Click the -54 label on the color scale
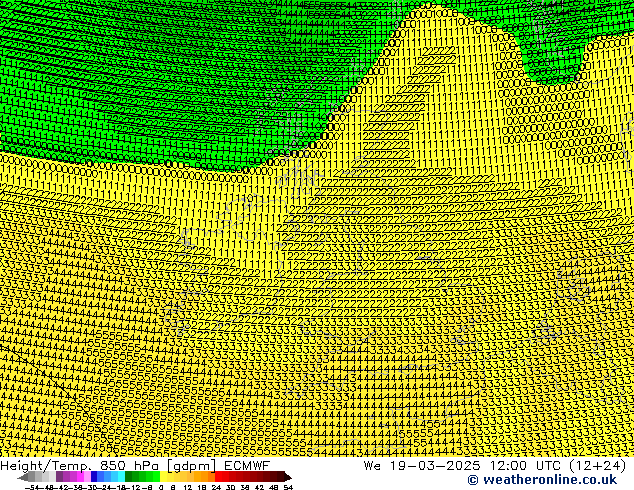Screen dimensions: 634x490 32,488
